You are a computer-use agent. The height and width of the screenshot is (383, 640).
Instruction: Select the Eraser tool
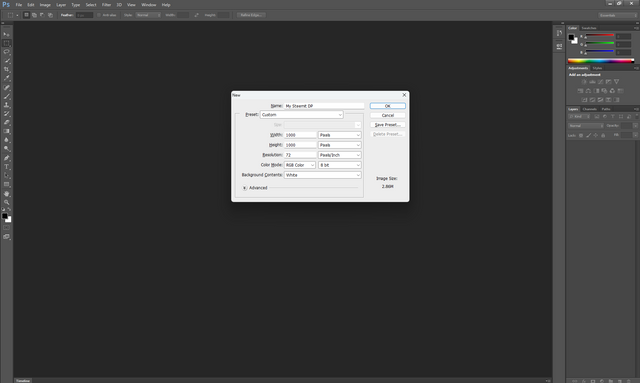7,122
